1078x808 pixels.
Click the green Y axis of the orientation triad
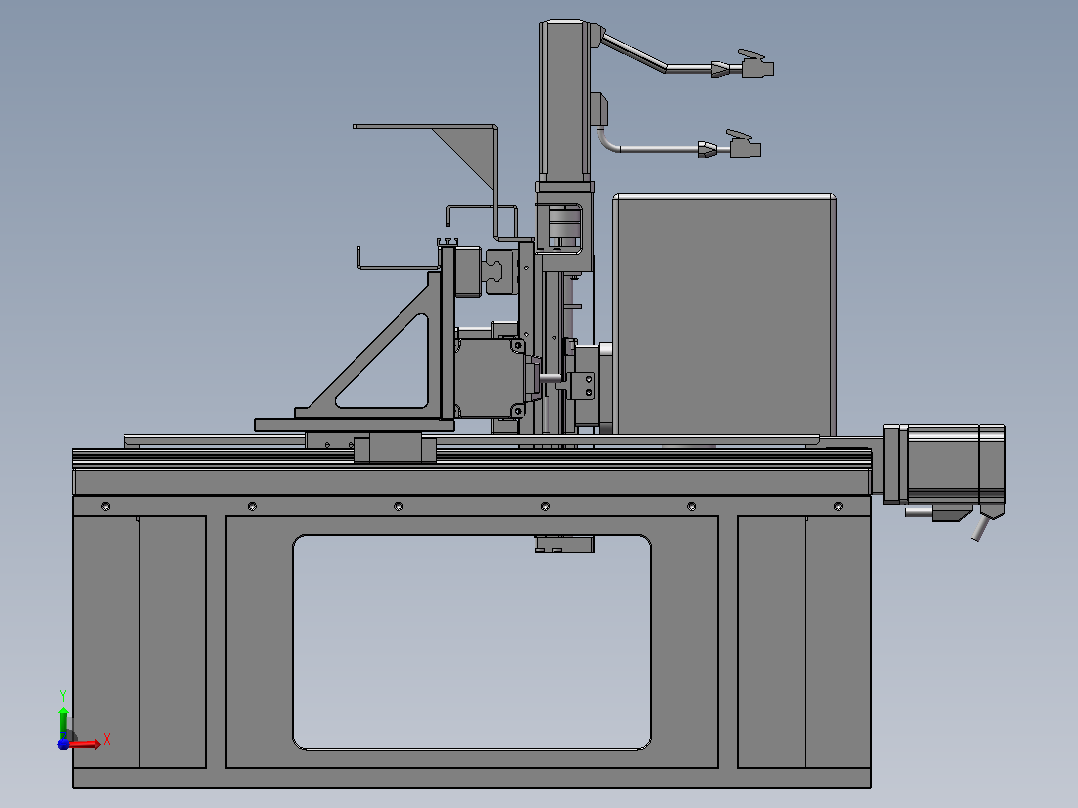point(63,723)
